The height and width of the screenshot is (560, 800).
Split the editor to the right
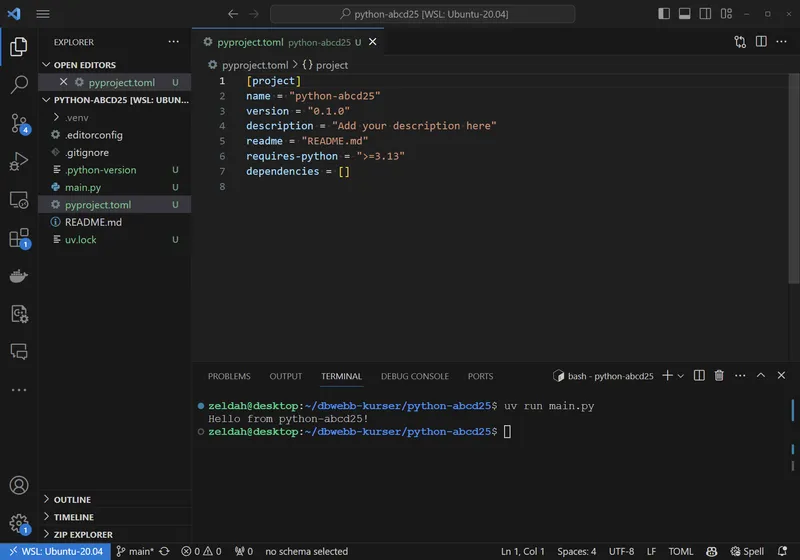[761, 41]
